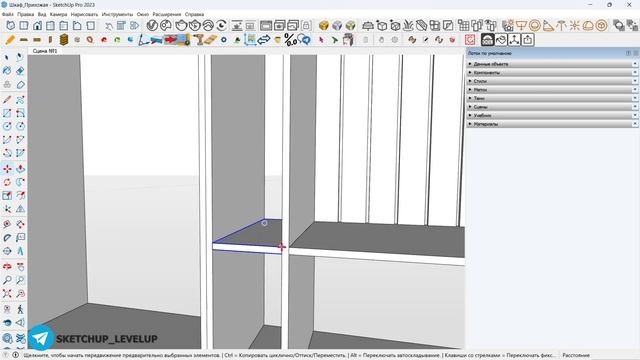Click the Zoom Extents tool
The image size is (640, 360).
pyautogui.click(x=7, y=293)
